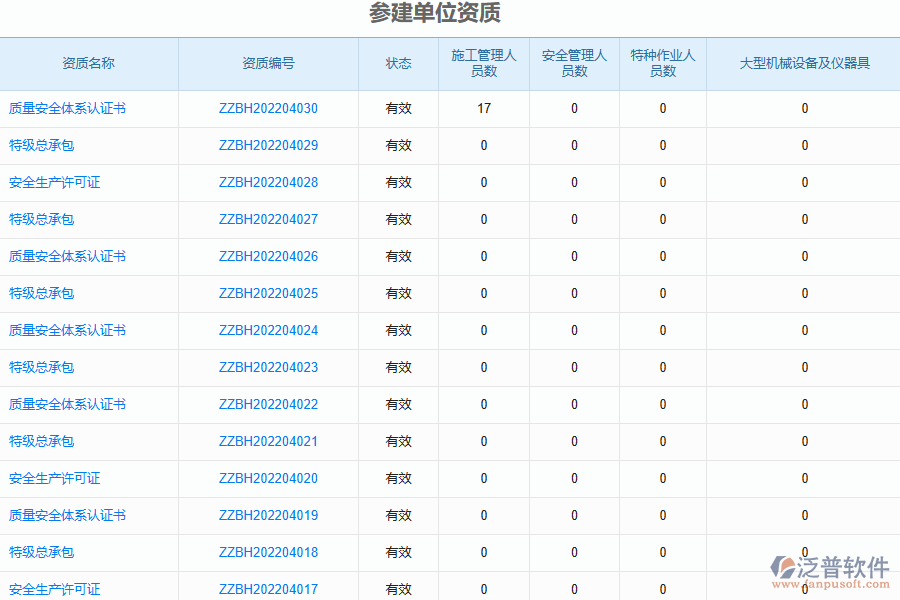Select the ZZBH202204019 number link

point(268,516)
